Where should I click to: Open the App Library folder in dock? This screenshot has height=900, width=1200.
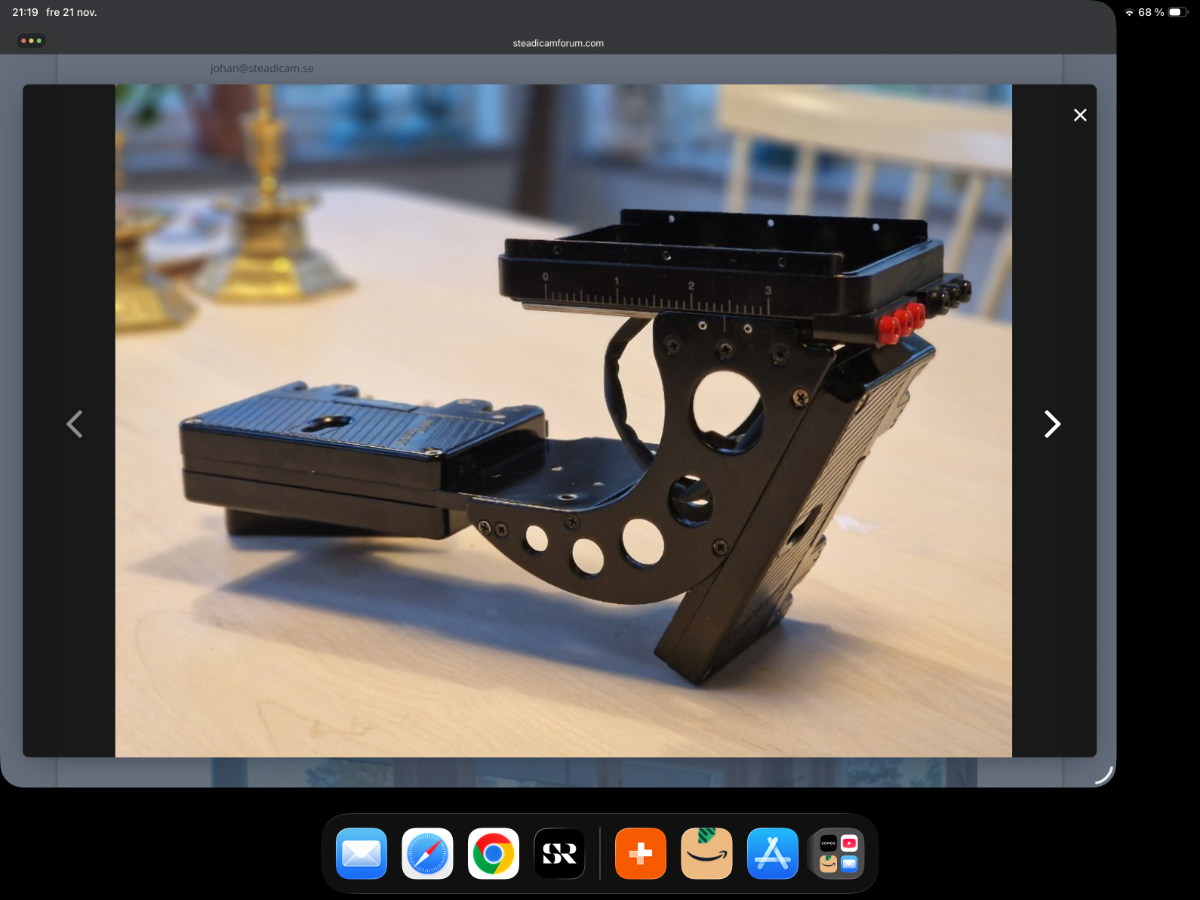[x=838, y=854]
